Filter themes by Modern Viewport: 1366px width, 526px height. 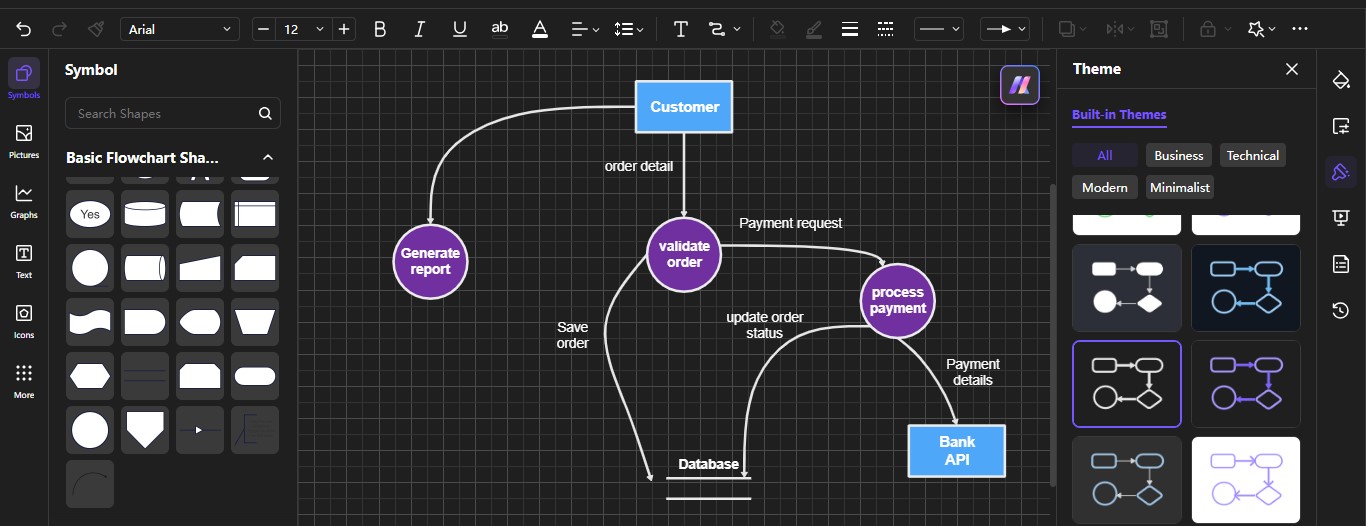(x=1105, y=187)
